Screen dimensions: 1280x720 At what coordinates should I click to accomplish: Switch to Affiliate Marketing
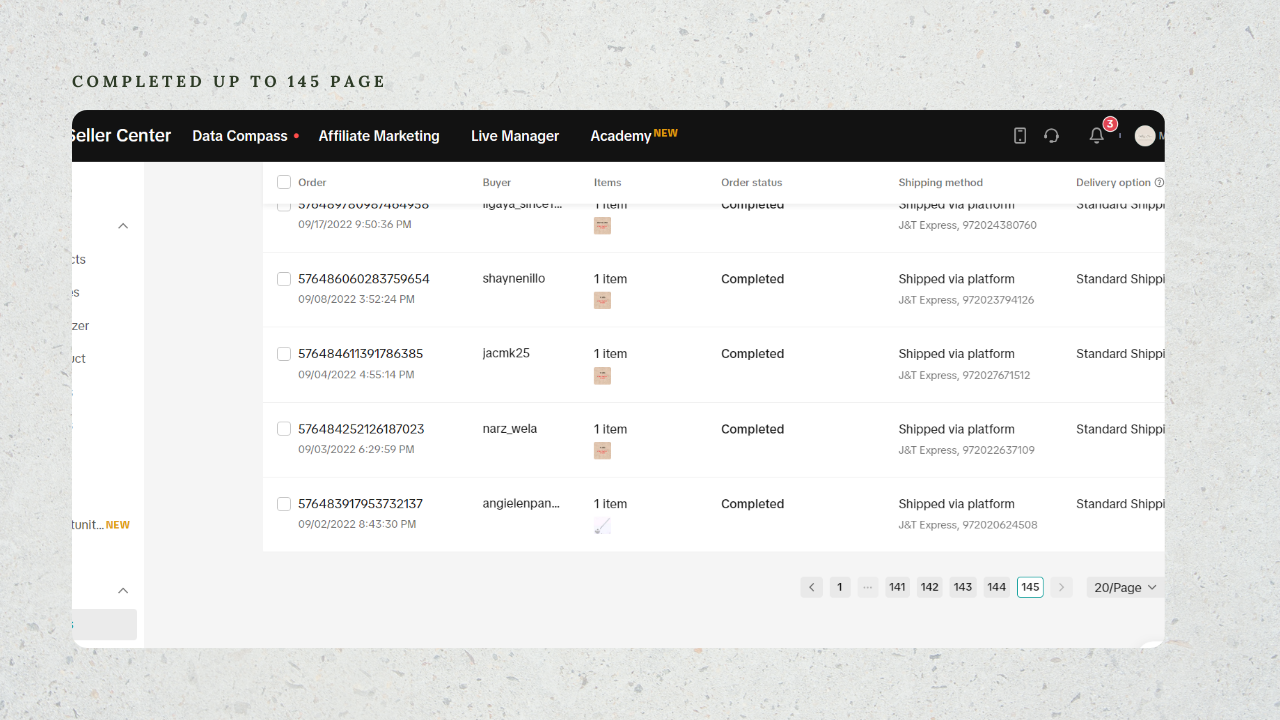[x=379, y=136]
